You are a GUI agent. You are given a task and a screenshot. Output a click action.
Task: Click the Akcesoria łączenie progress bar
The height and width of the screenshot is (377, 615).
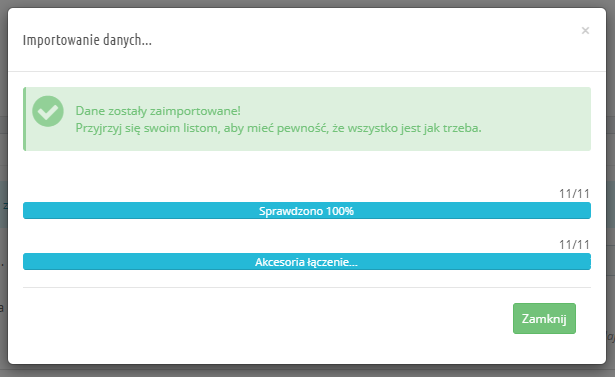coord(307,262)
